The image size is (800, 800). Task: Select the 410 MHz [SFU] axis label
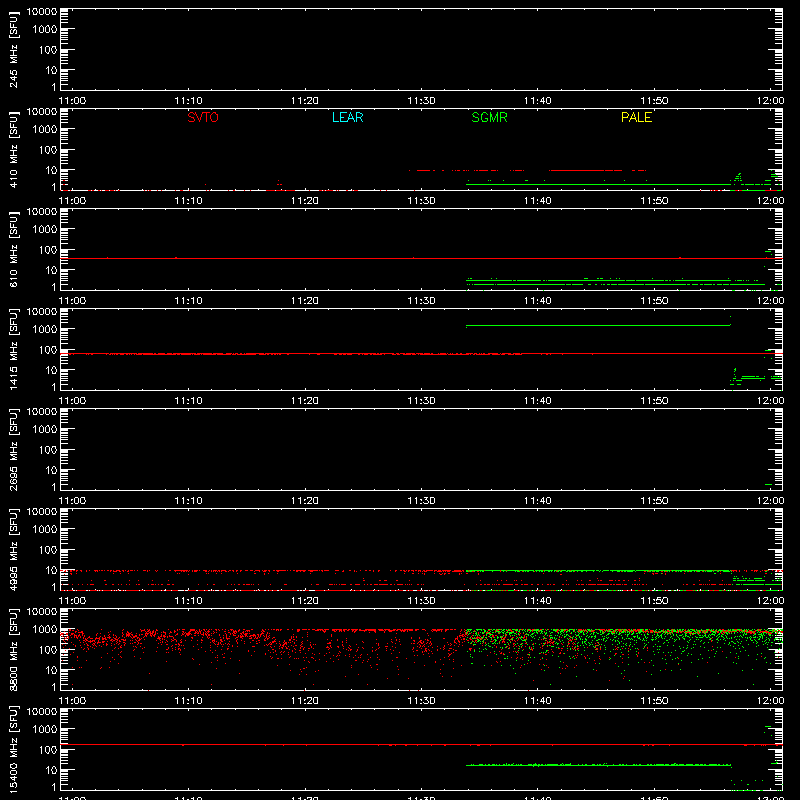[14, 150]
